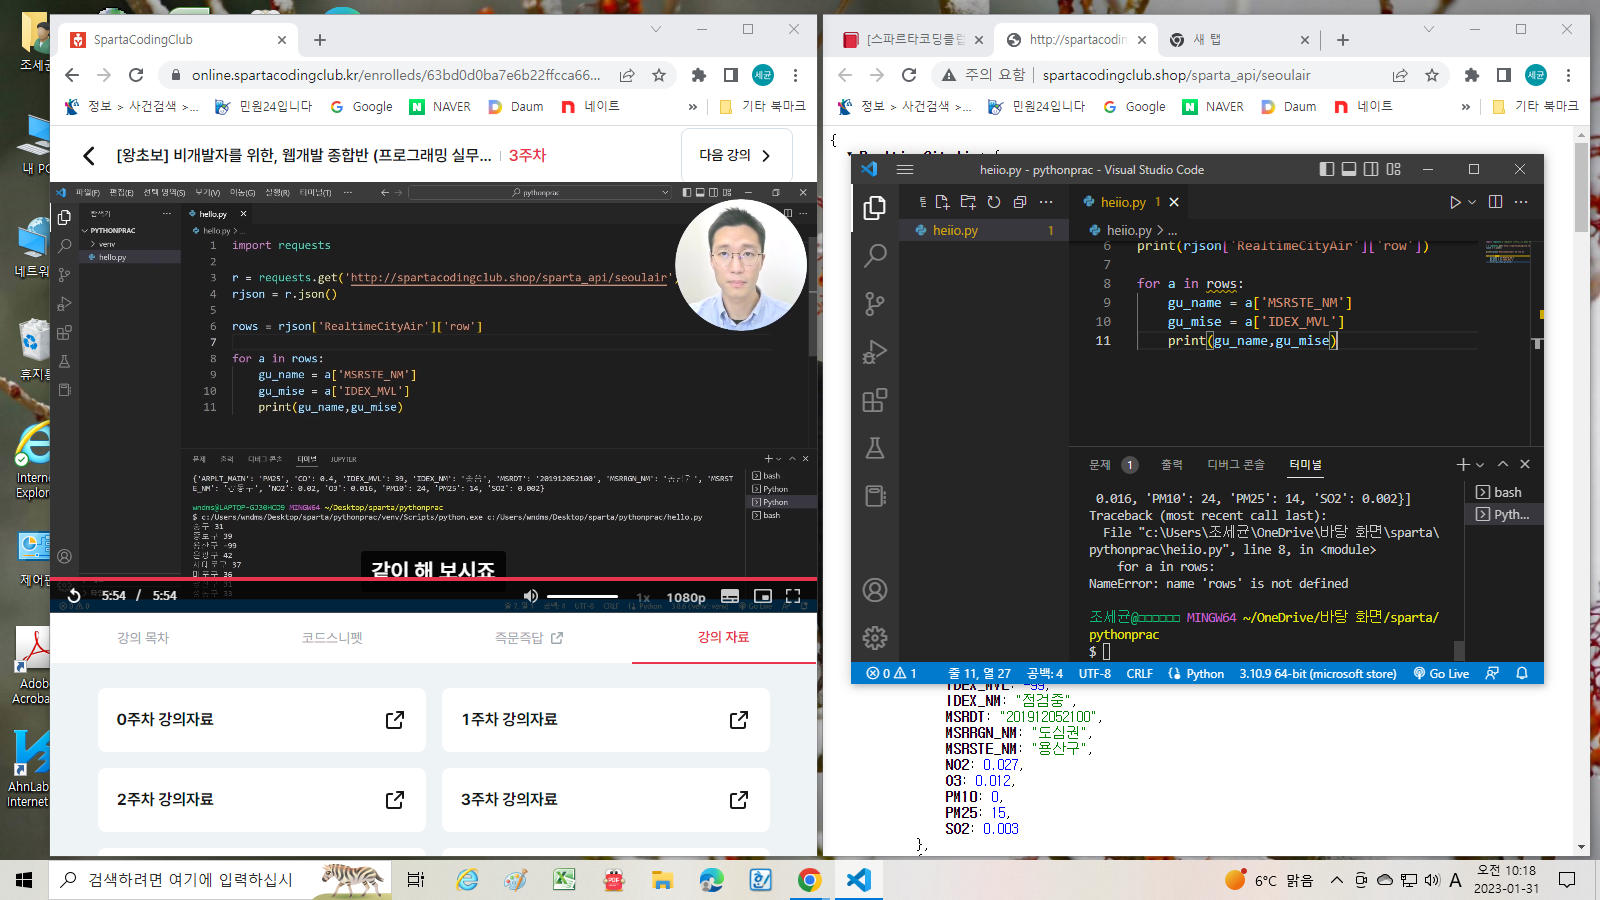Open the notebook icon view in VS Code activity bar
The width and height of the screenshot is (1600, 900).
[875, 496]
